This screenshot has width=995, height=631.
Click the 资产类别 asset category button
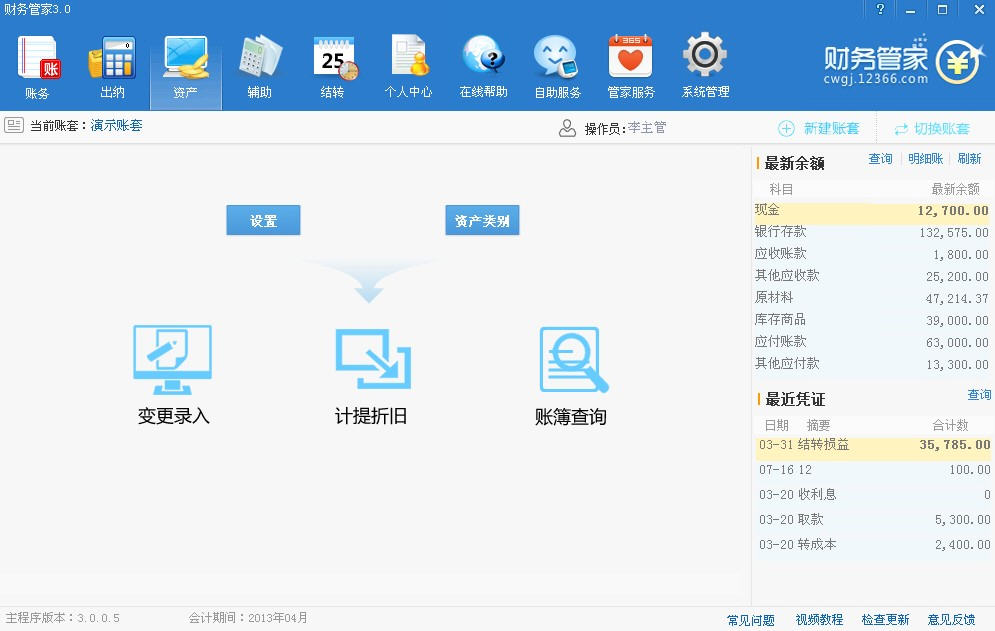pyautogui.click(x=482, y=221)
